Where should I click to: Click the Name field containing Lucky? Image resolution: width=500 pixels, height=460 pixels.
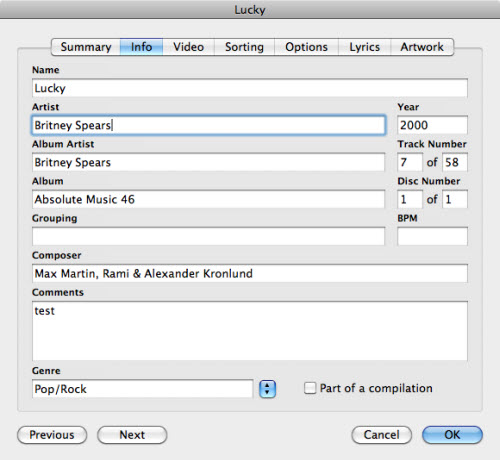click(x=250, y=88)
